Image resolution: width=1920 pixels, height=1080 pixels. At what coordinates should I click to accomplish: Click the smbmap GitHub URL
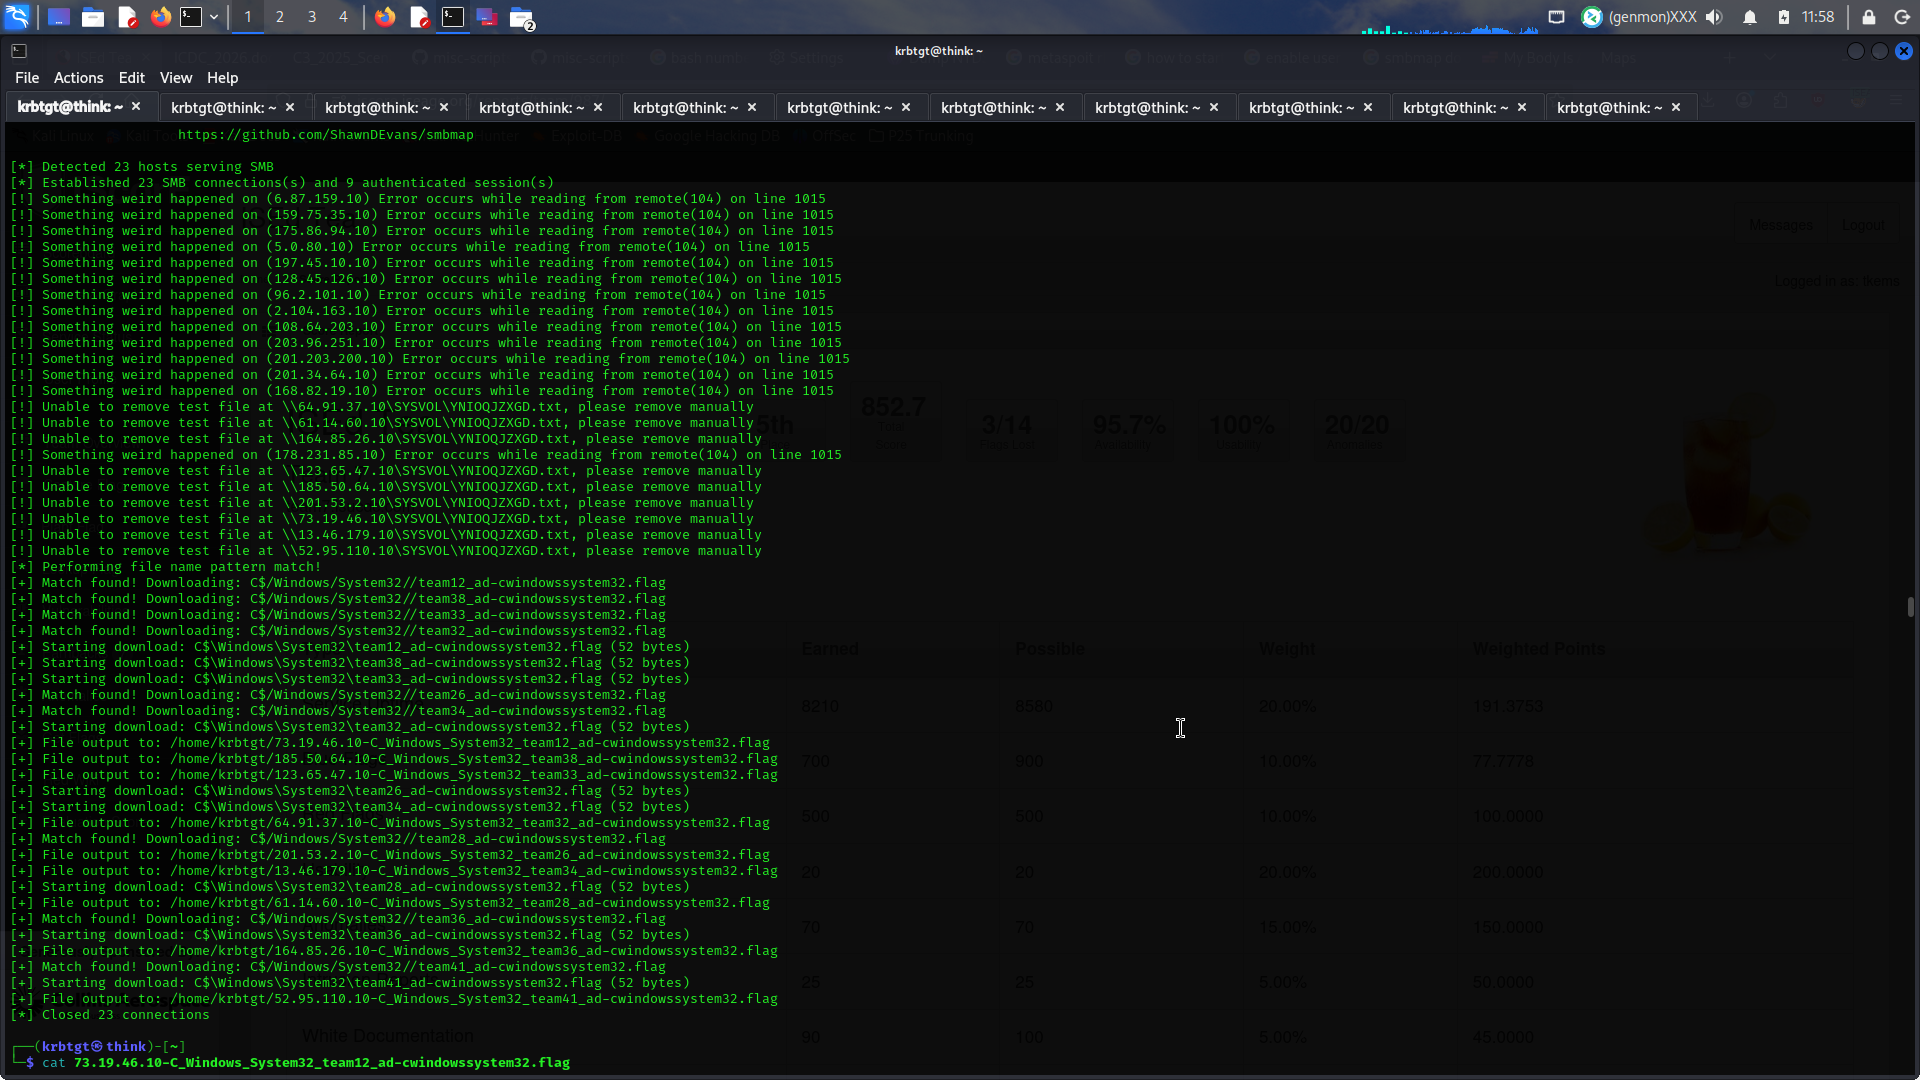[325, 135]
